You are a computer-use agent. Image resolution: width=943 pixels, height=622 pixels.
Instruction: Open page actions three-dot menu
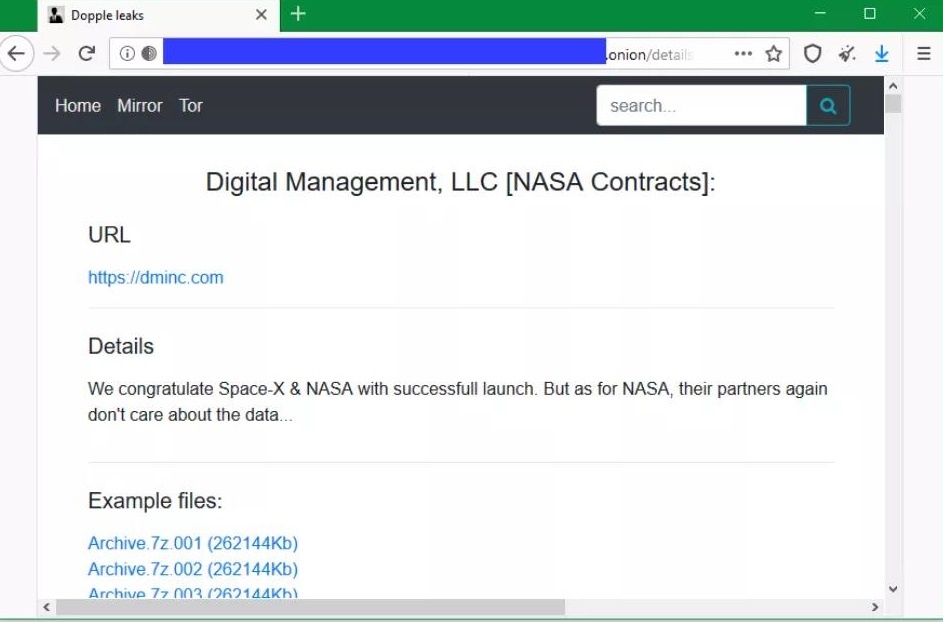tap(743, 54)
